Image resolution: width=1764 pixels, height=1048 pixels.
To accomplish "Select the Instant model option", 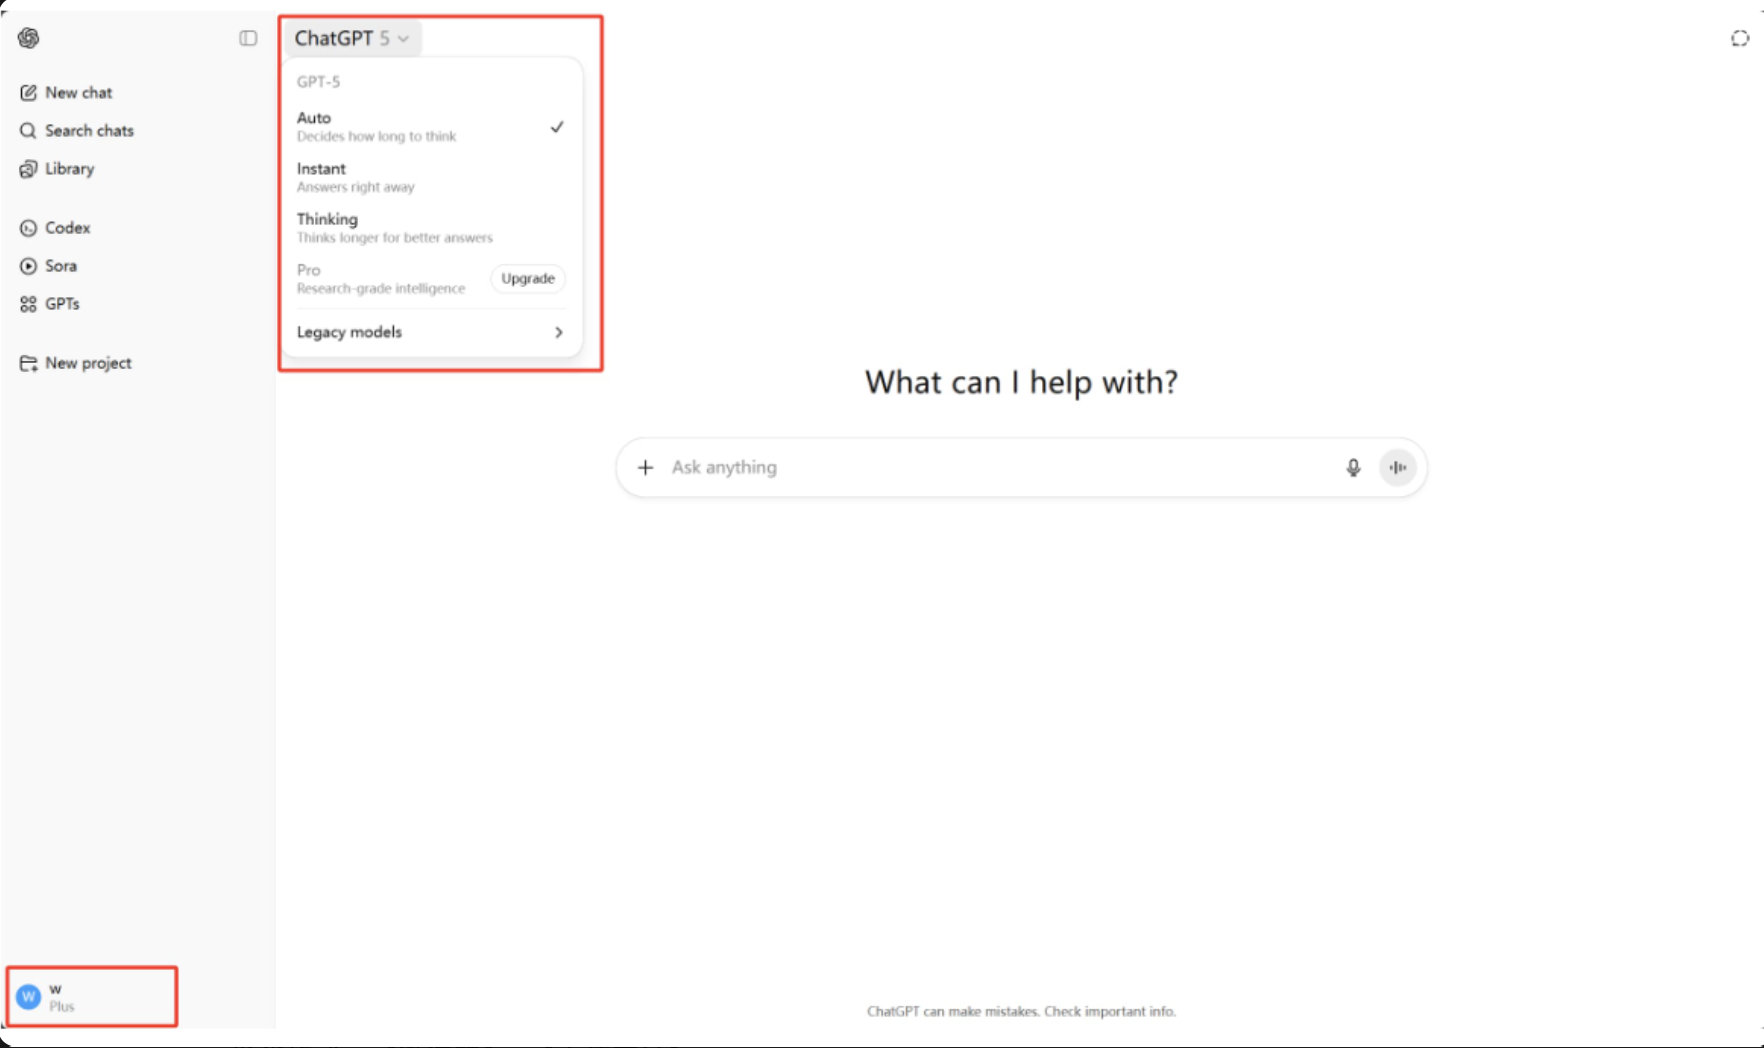I will (x=430, y=177).
